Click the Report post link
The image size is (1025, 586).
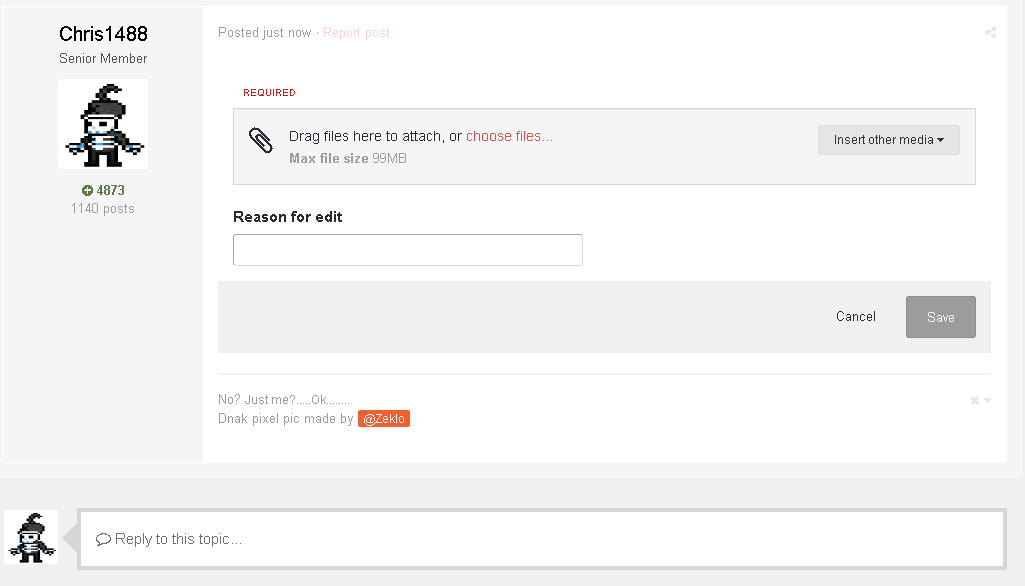tap(356, 33)
